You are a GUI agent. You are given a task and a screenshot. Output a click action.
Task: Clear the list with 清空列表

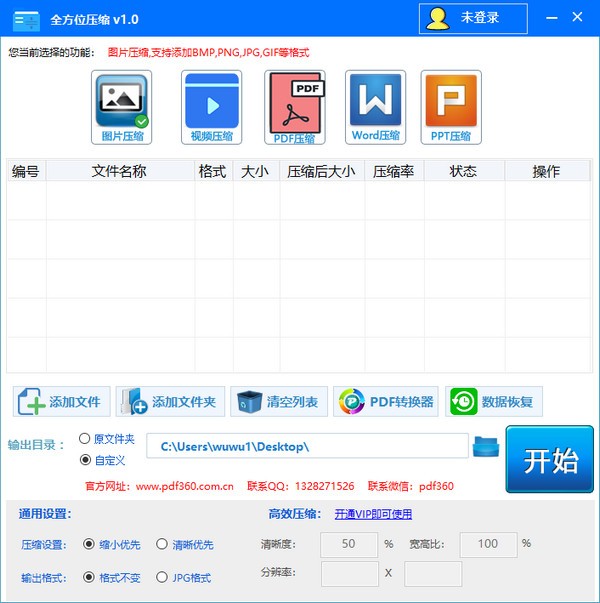[x=278, y=402]
